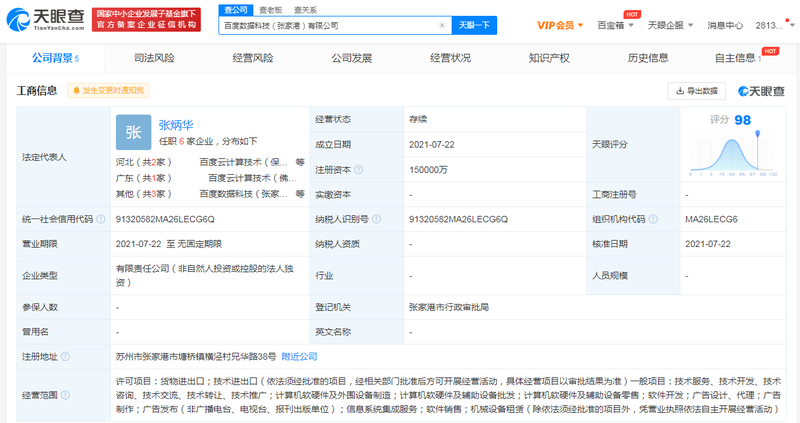The height and width of the screenshot is (423, 800).
Task: Open the legal representative 张炳华 link
Action: coord(176,125)
